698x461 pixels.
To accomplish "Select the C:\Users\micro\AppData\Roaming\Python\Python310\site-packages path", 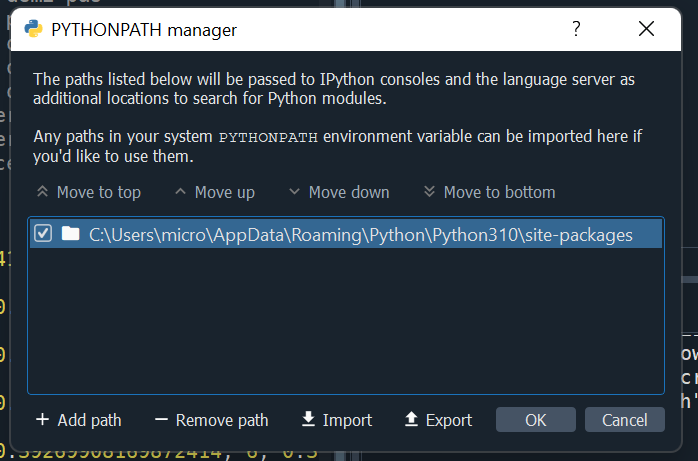I will [346, 234].
